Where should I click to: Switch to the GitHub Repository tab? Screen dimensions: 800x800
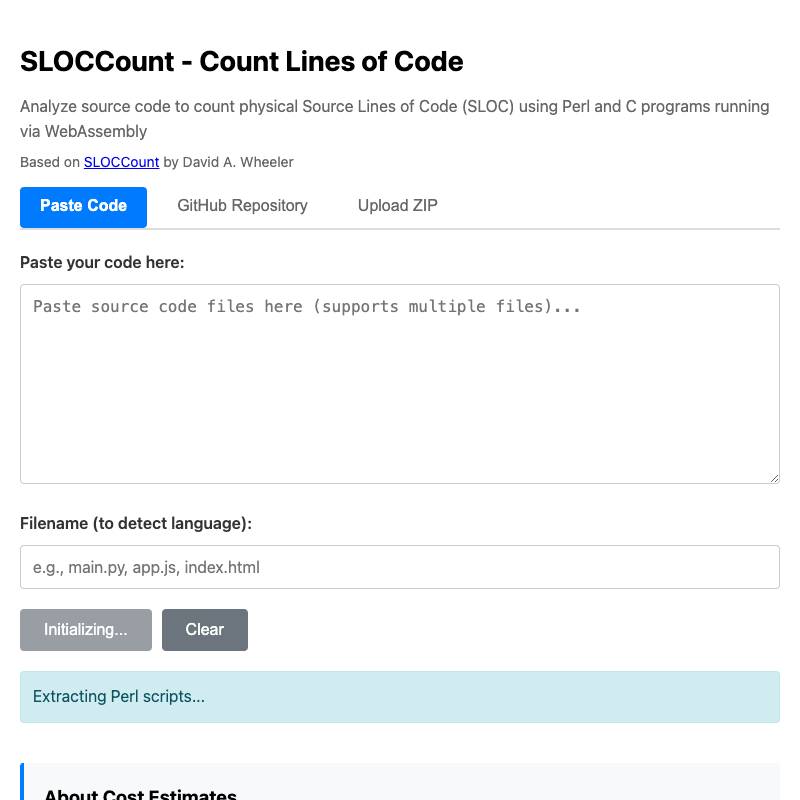tap(242, 206)
